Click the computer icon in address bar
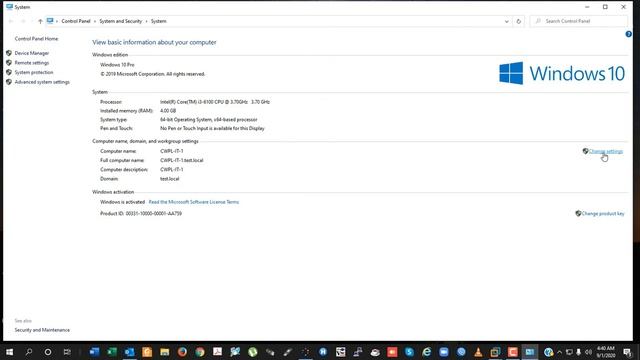This screenshot has width=640, height=360. (50, 21)
